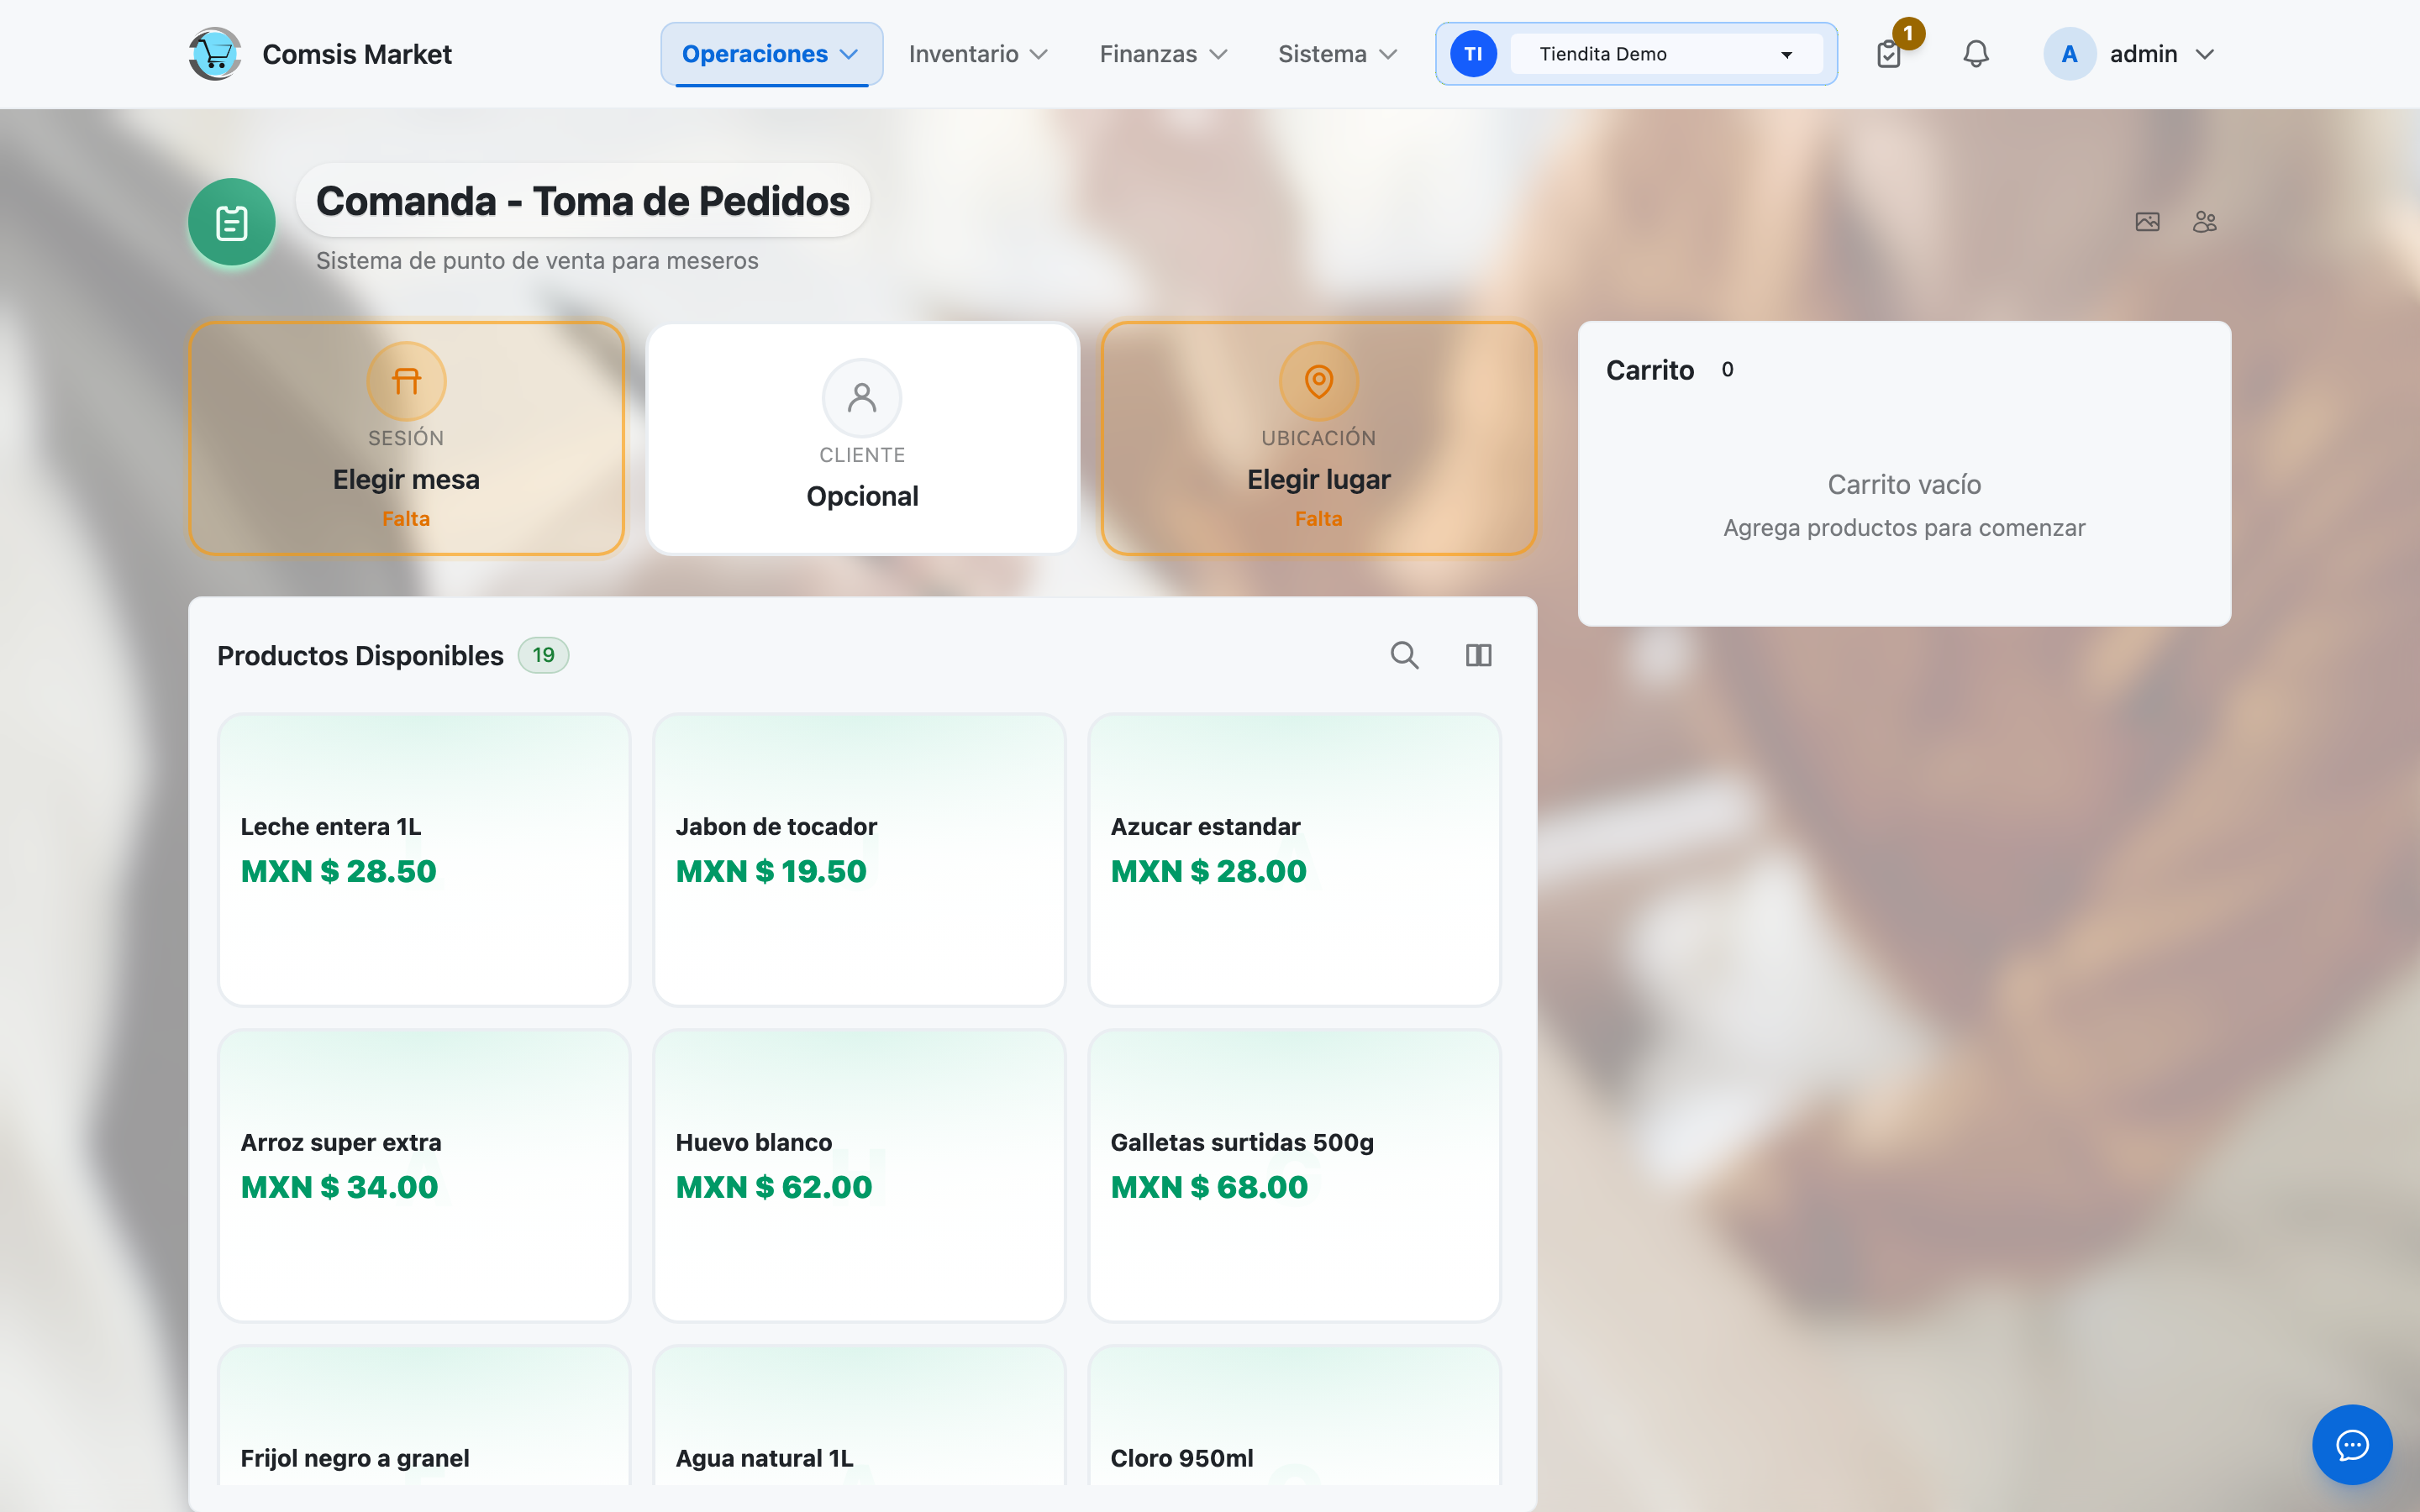Expand the Operaciones menu
This screenshot has width=2420, height=1512.
770,54
